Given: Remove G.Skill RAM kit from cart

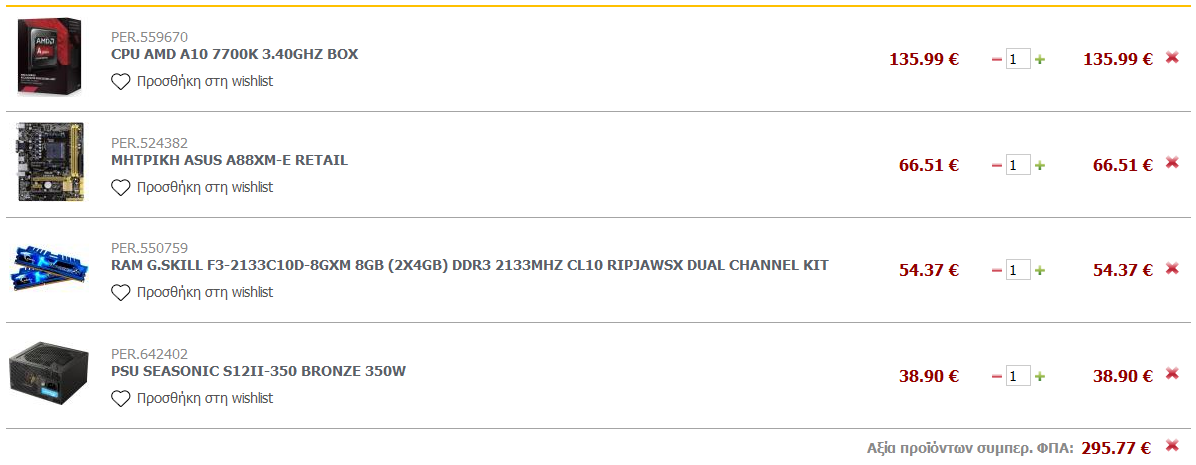Looking at the screenshot, I should click(1172, 268).
